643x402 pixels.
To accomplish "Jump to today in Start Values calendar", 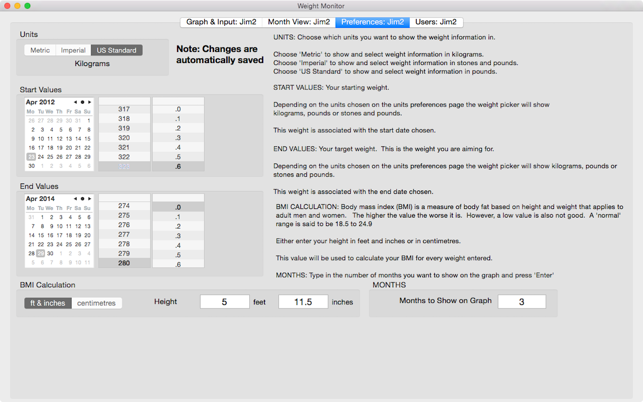I will click(x=82, y=102).
